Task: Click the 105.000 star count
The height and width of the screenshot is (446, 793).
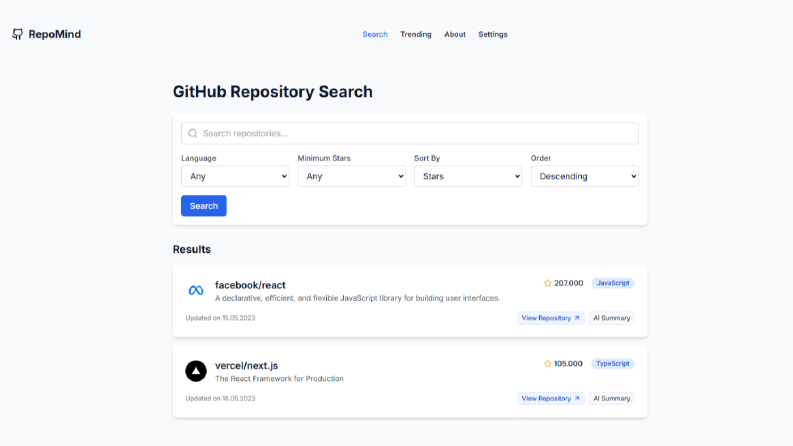Action: click(x=568, y=364)
